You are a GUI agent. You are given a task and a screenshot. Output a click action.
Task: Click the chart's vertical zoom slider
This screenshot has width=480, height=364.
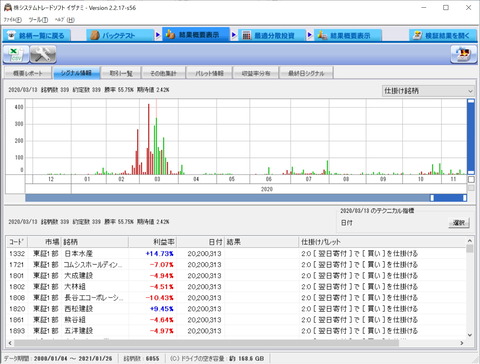[x=471, y=137]
